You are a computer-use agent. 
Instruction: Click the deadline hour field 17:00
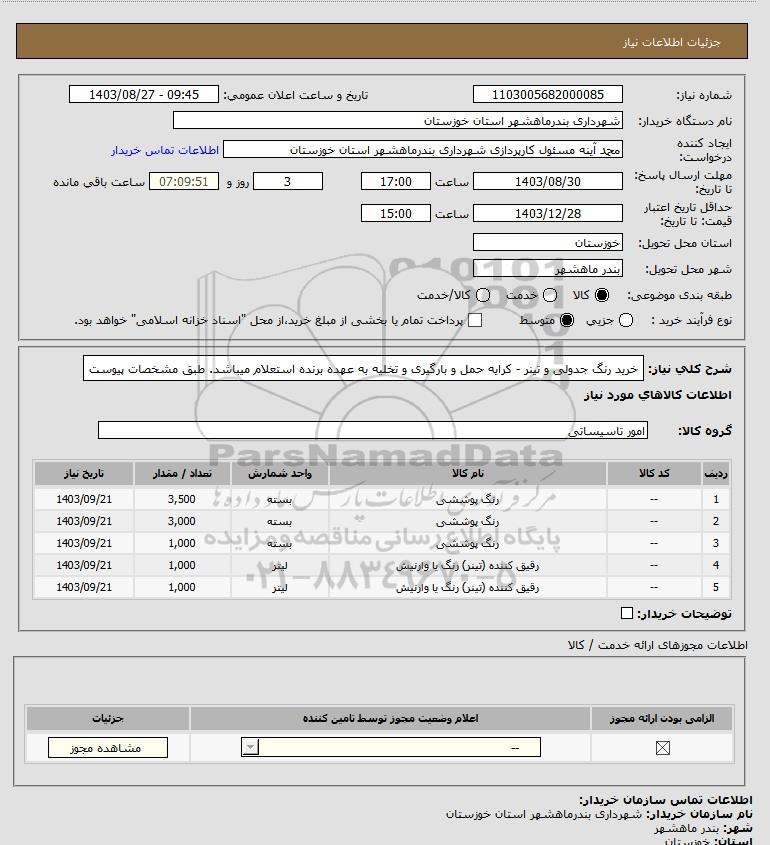pyautogui.click(x=396, y=182)
